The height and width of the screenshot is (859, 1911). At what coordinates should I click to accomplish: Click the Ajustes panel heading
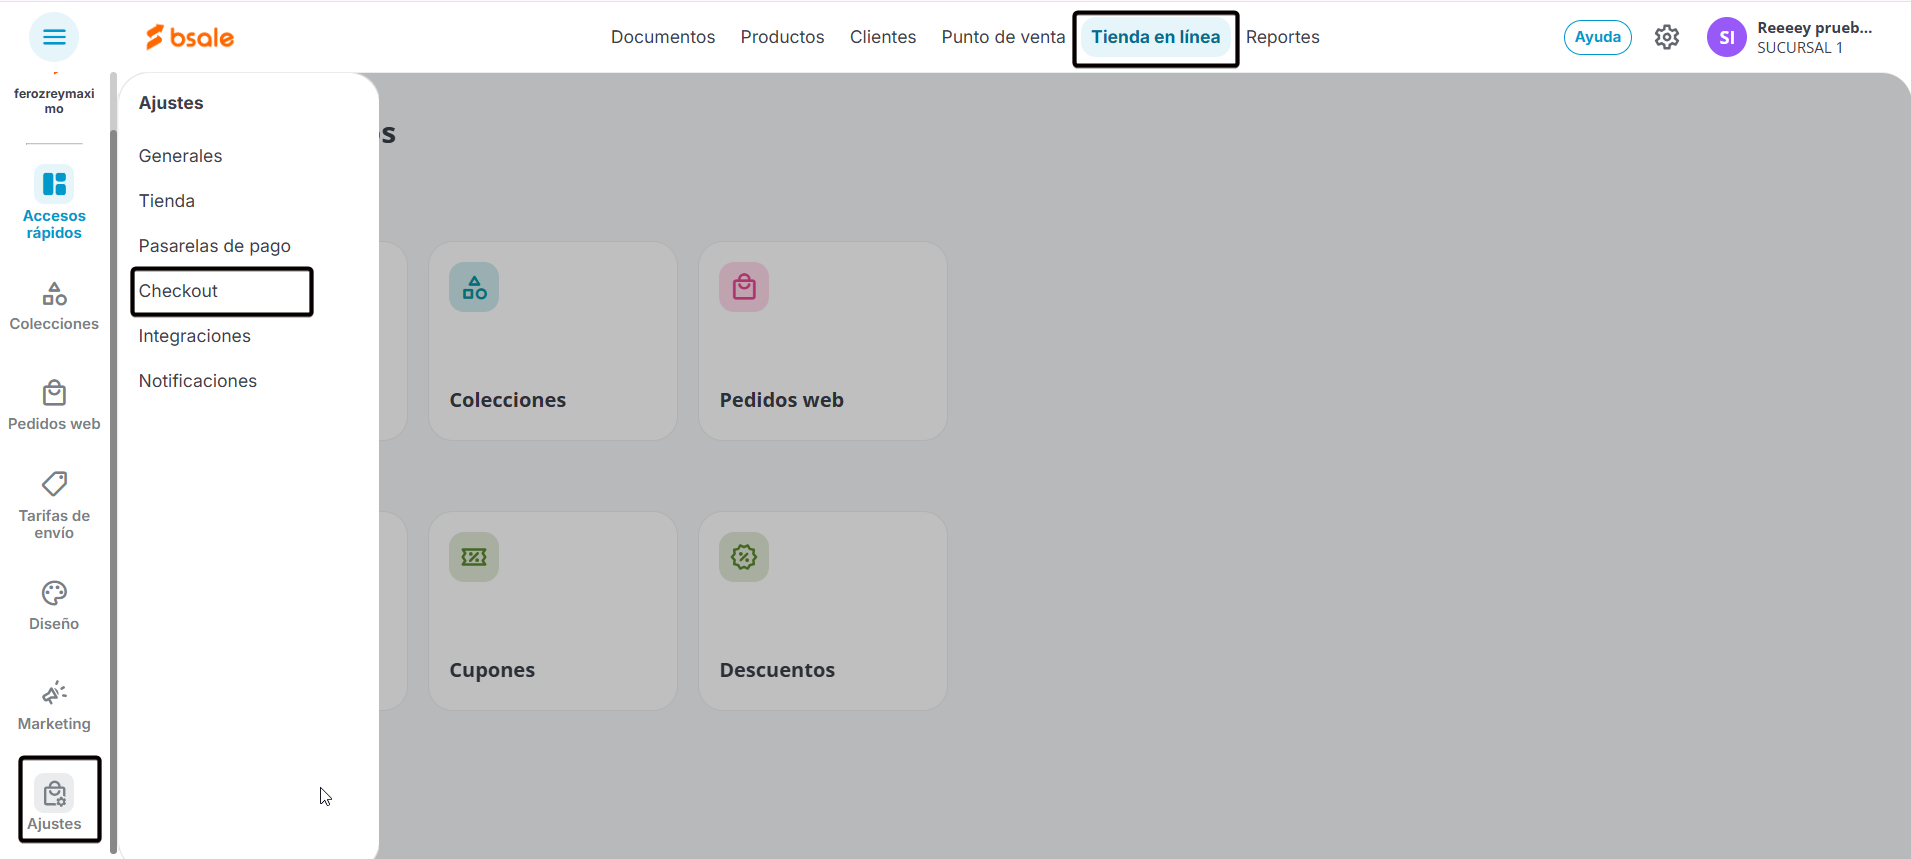[171, 103]
